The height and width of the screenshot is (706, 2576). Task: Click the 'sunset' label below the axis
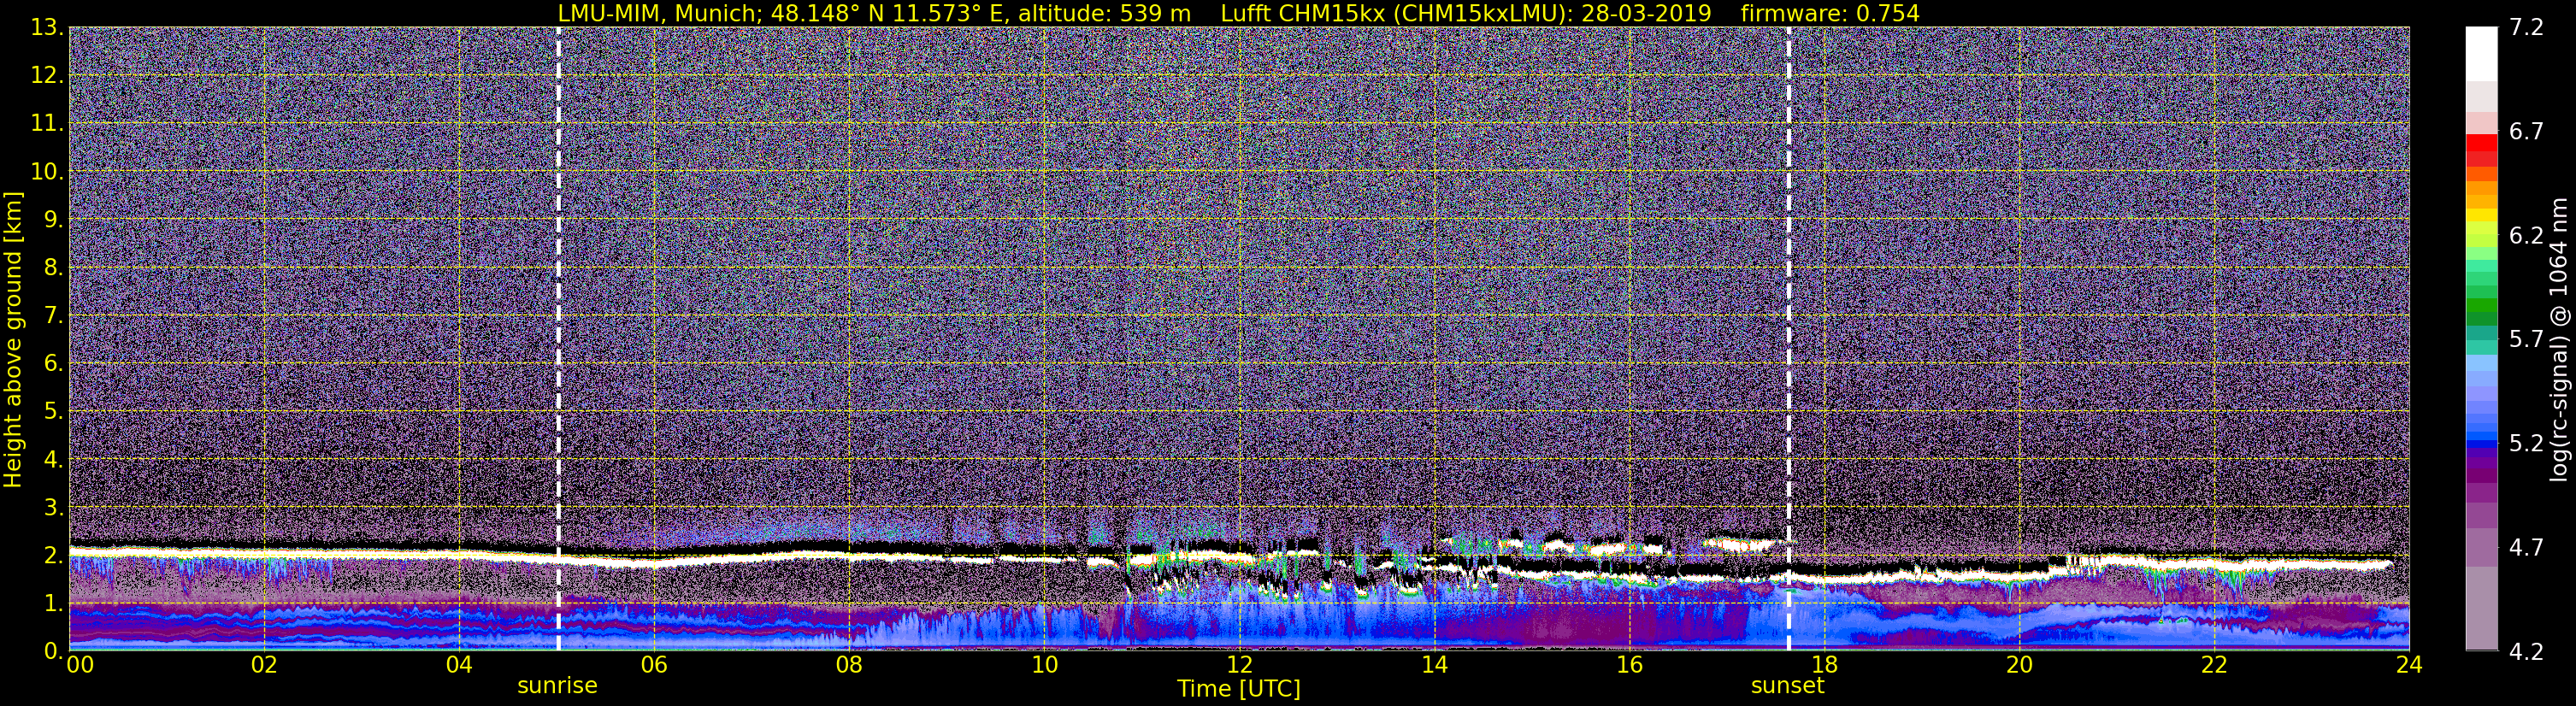(x=1787, y=686)
